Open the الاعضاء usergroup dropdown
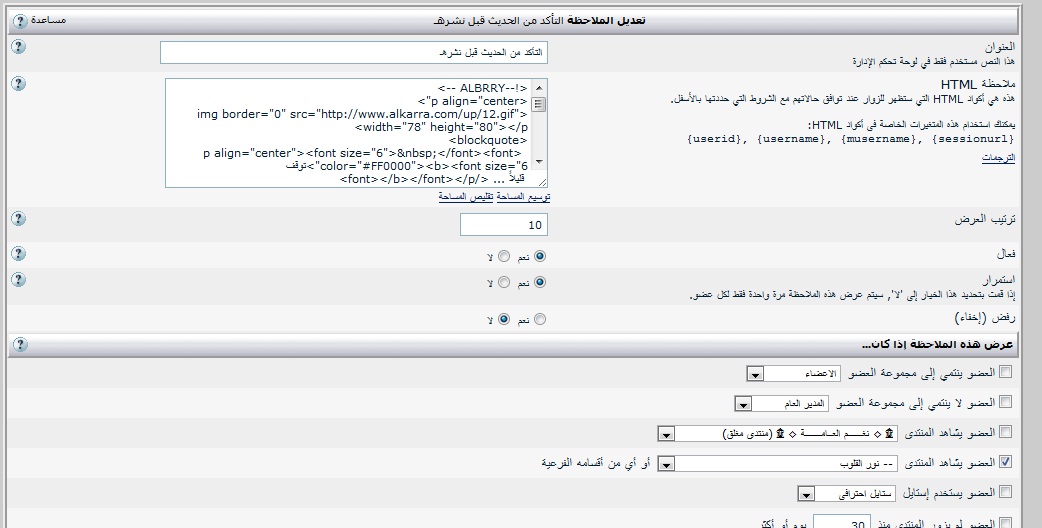1042x528 pixels. 755,373
